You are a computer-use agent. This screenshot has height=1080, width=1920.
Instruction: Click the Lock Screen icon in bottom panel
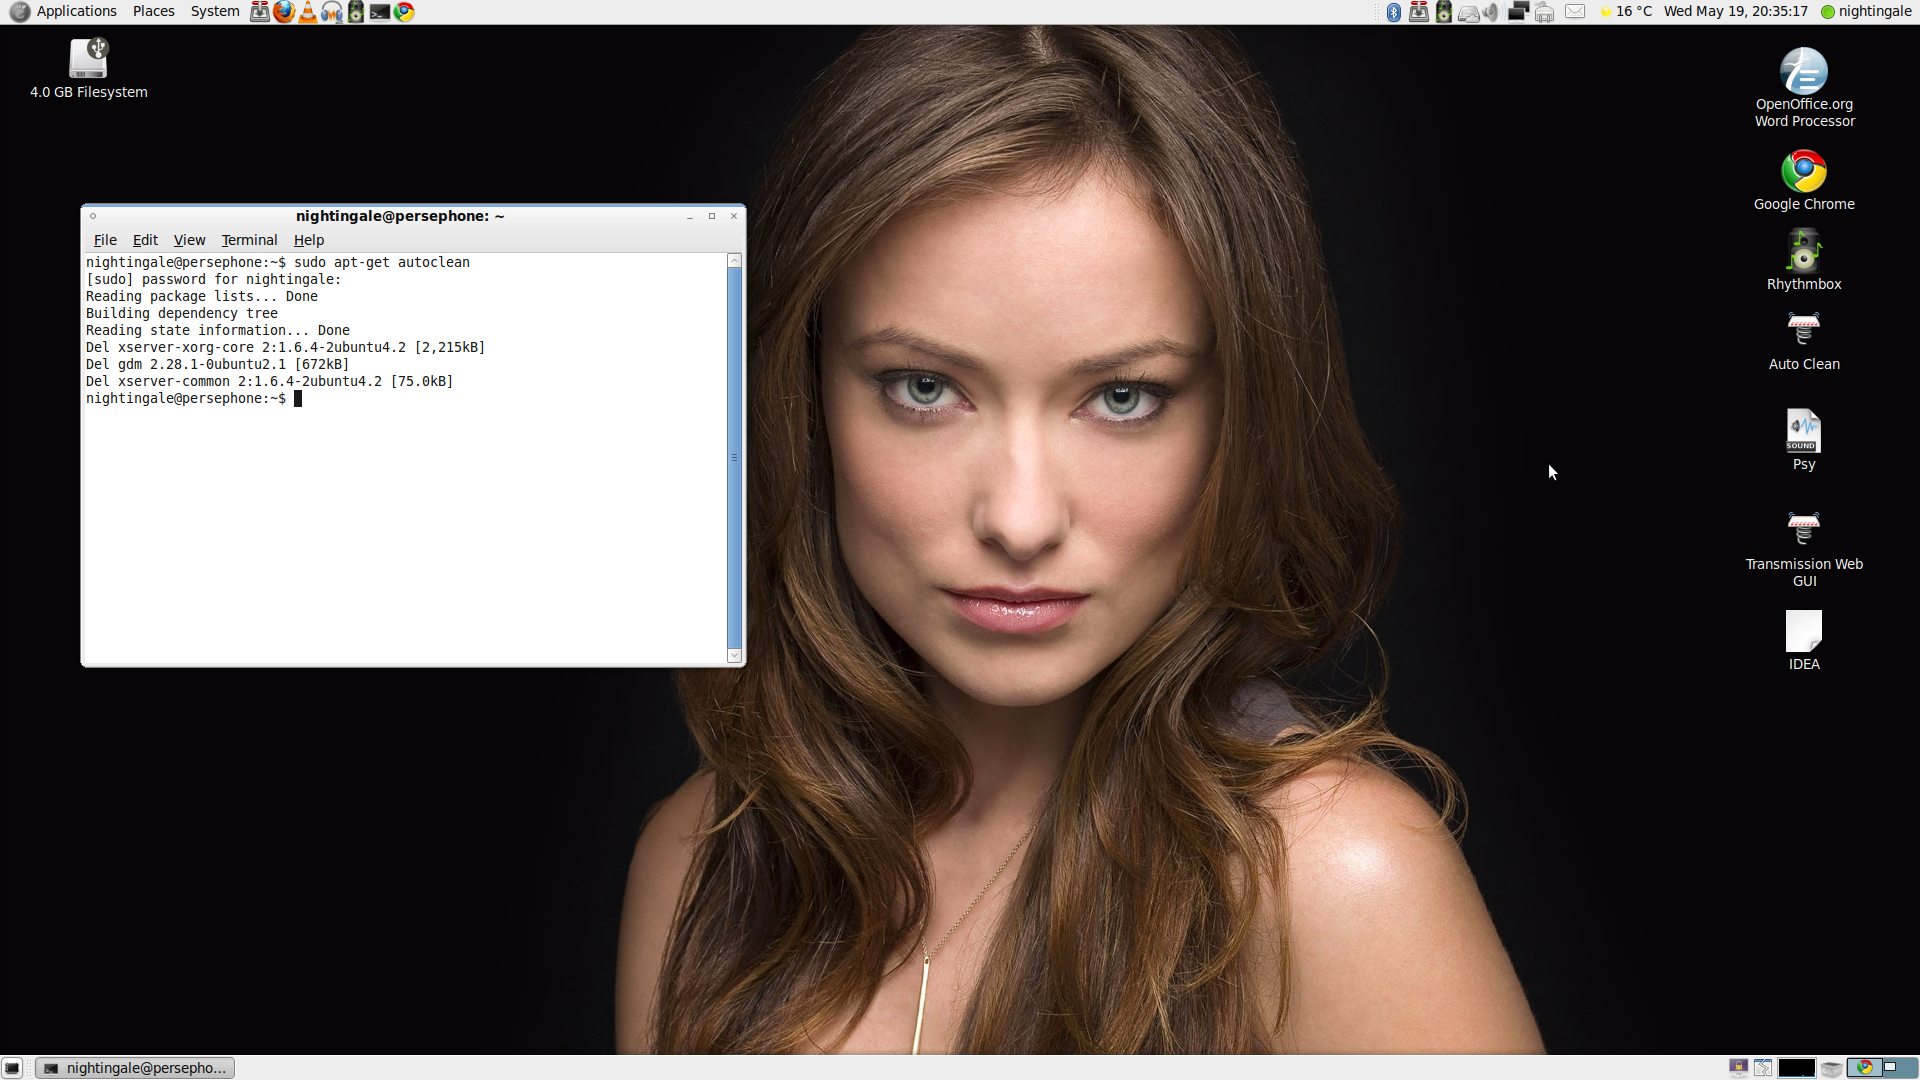pyautogui.click(x=1739, y=1068)
